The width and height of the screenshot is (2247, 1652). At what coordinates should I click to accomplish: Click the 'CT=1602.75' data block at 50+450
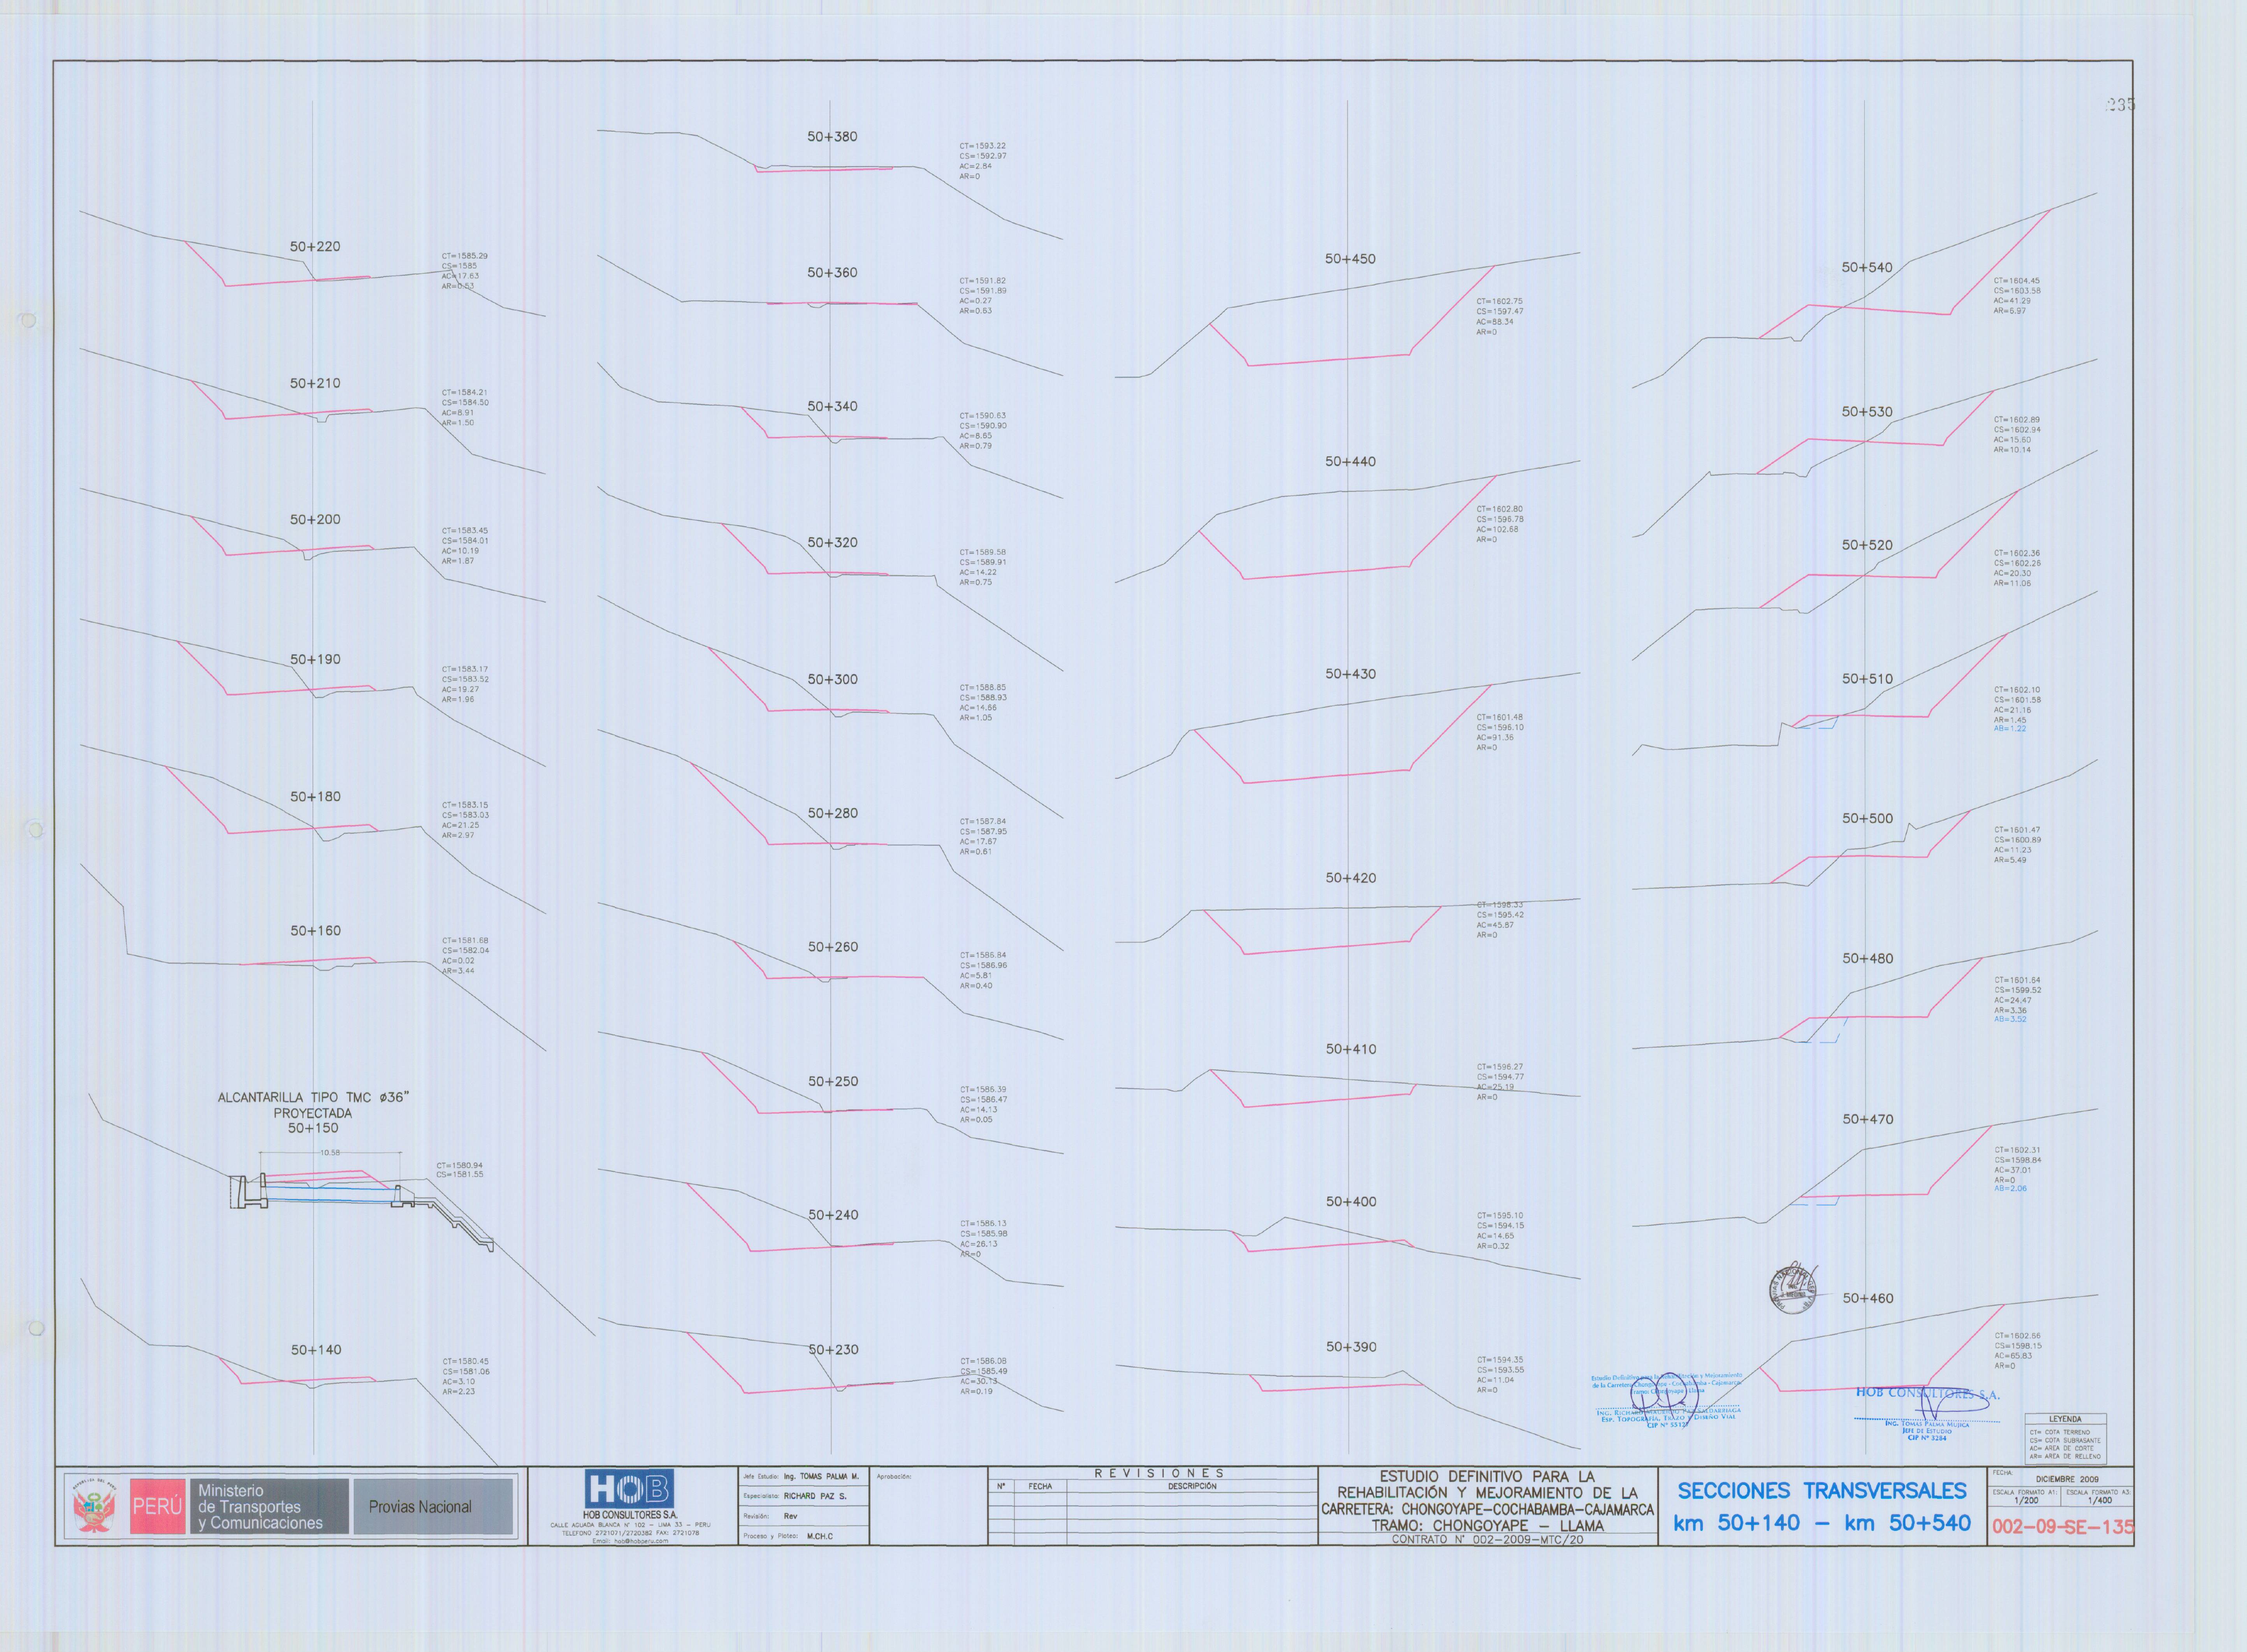[x=1500, y=316]
